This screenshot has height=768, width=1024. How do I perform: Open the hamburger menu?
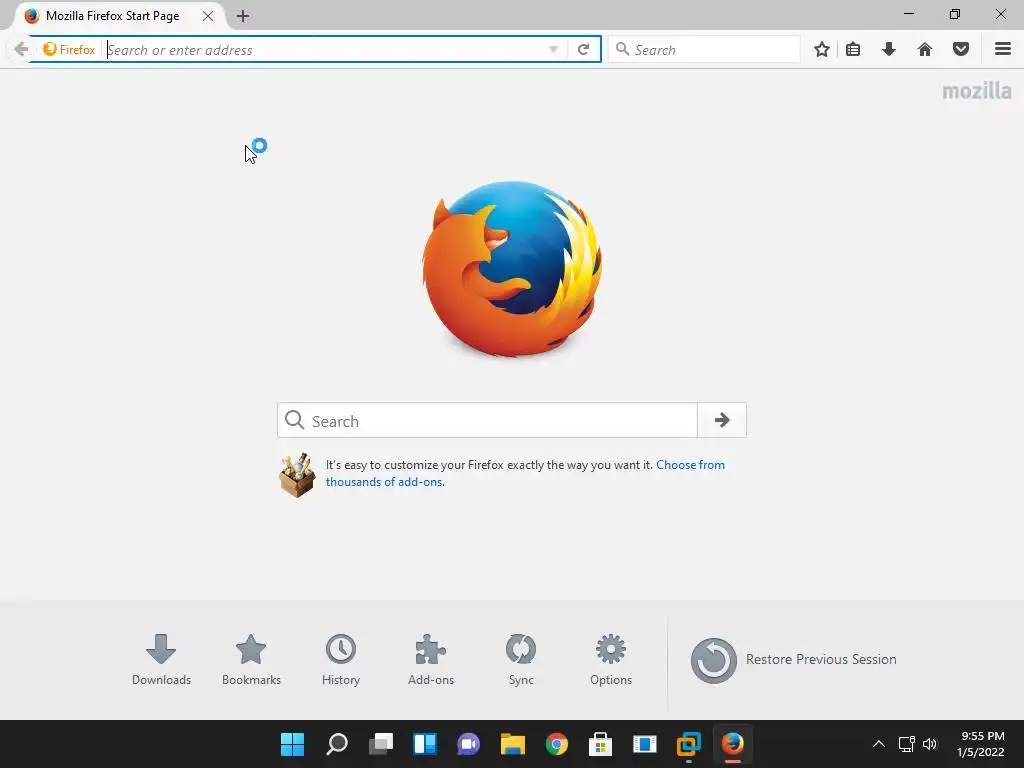tap(1002, 49)
